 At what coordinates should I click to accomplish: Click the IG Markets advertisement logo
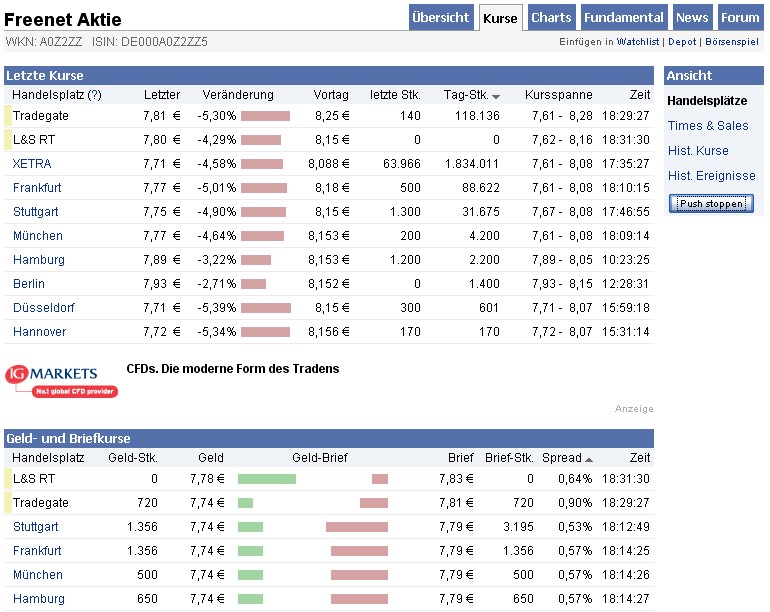(x=61, y=381)
